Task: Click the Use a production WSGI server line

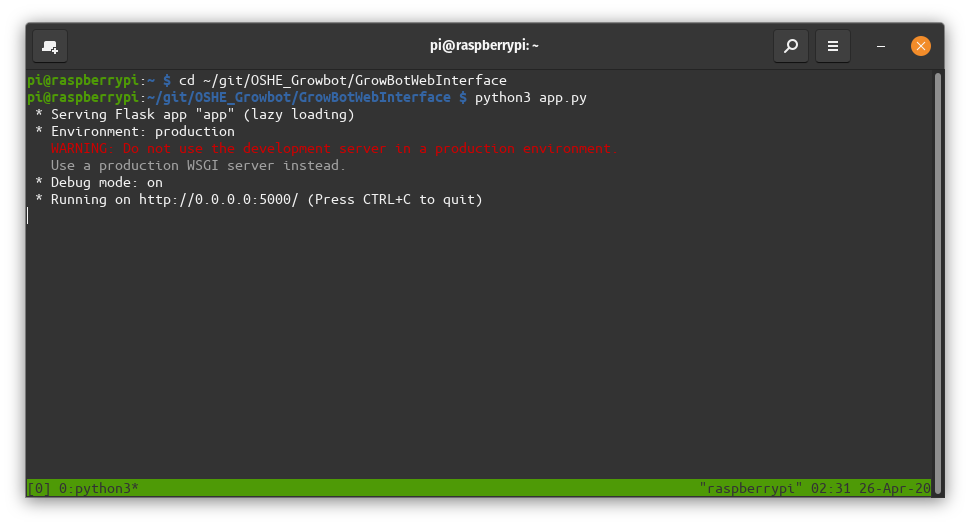Action: (x=198, y=166)
